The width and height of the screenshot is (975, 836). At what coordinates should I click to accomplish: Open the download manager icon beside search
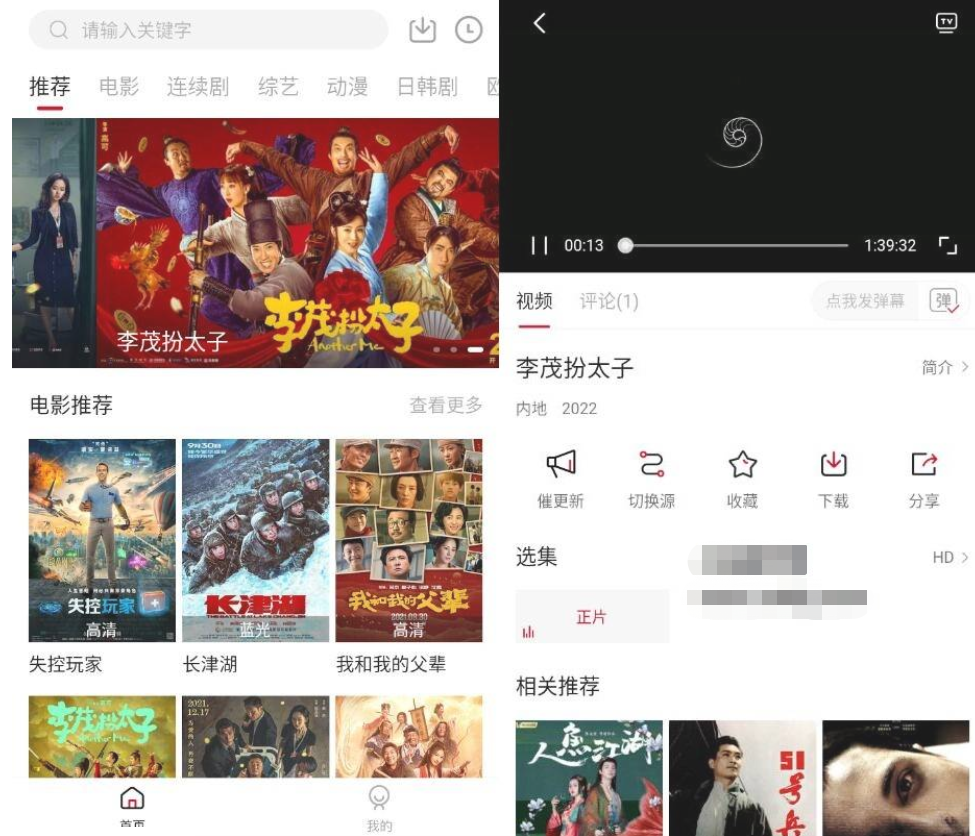[423, 30]
